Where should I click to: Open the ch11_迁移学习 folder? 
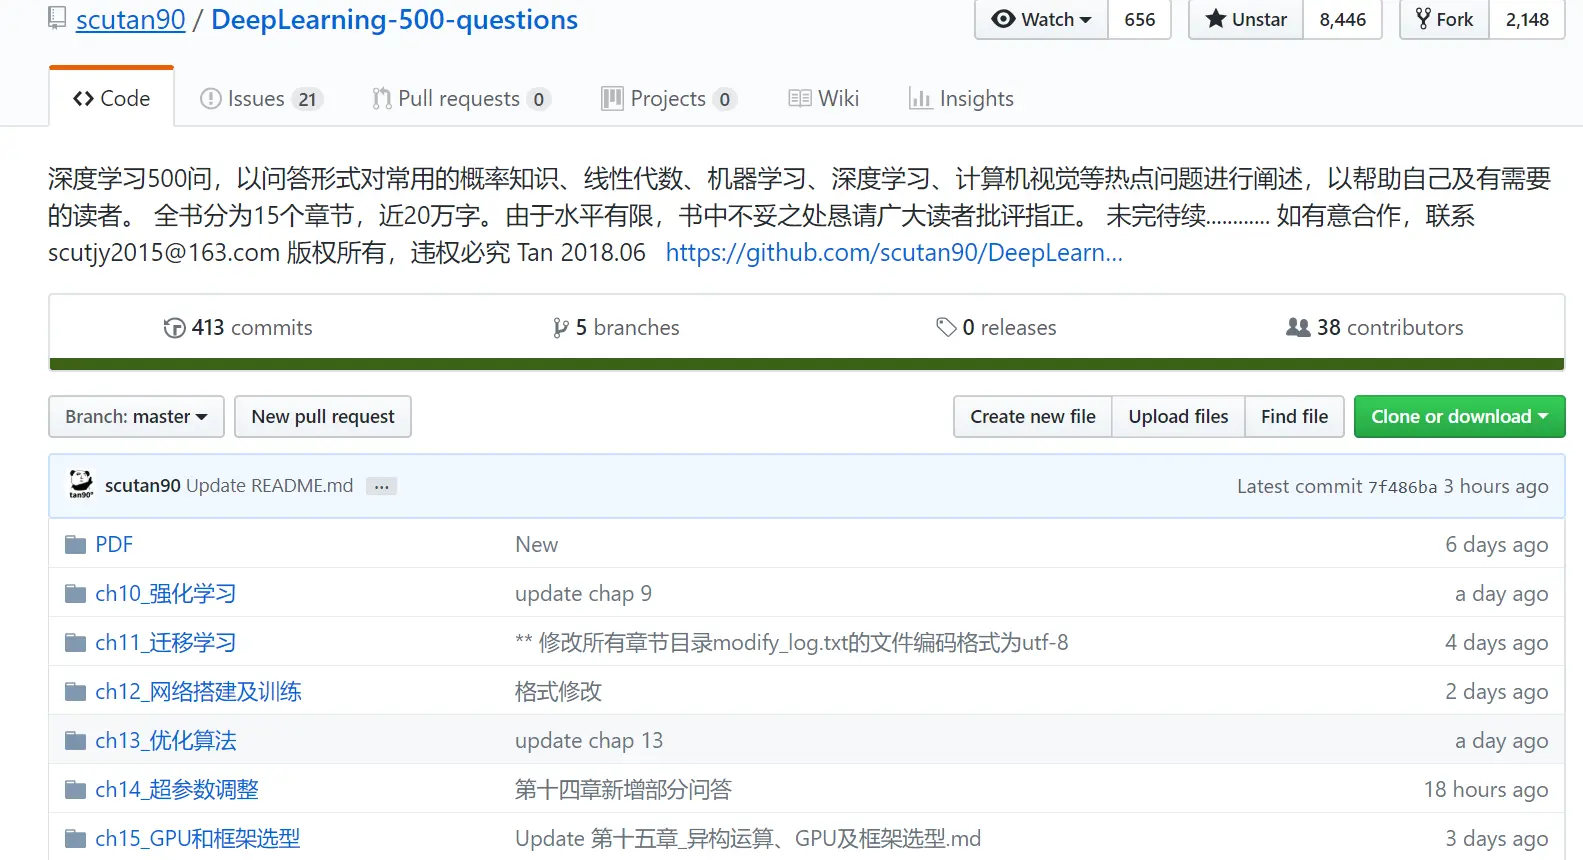tap(166, 642)
